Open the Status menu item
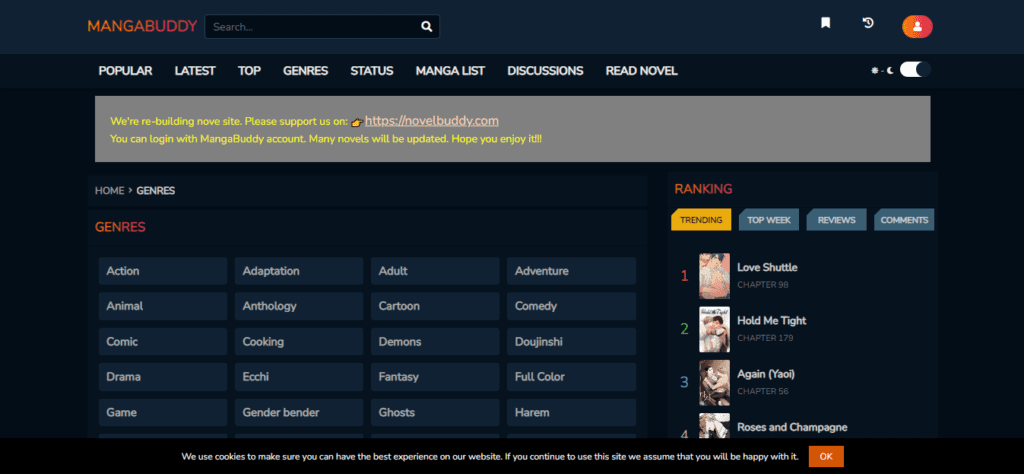The width and height of the screenshot is (1024, 474). (x=372, y=71)
